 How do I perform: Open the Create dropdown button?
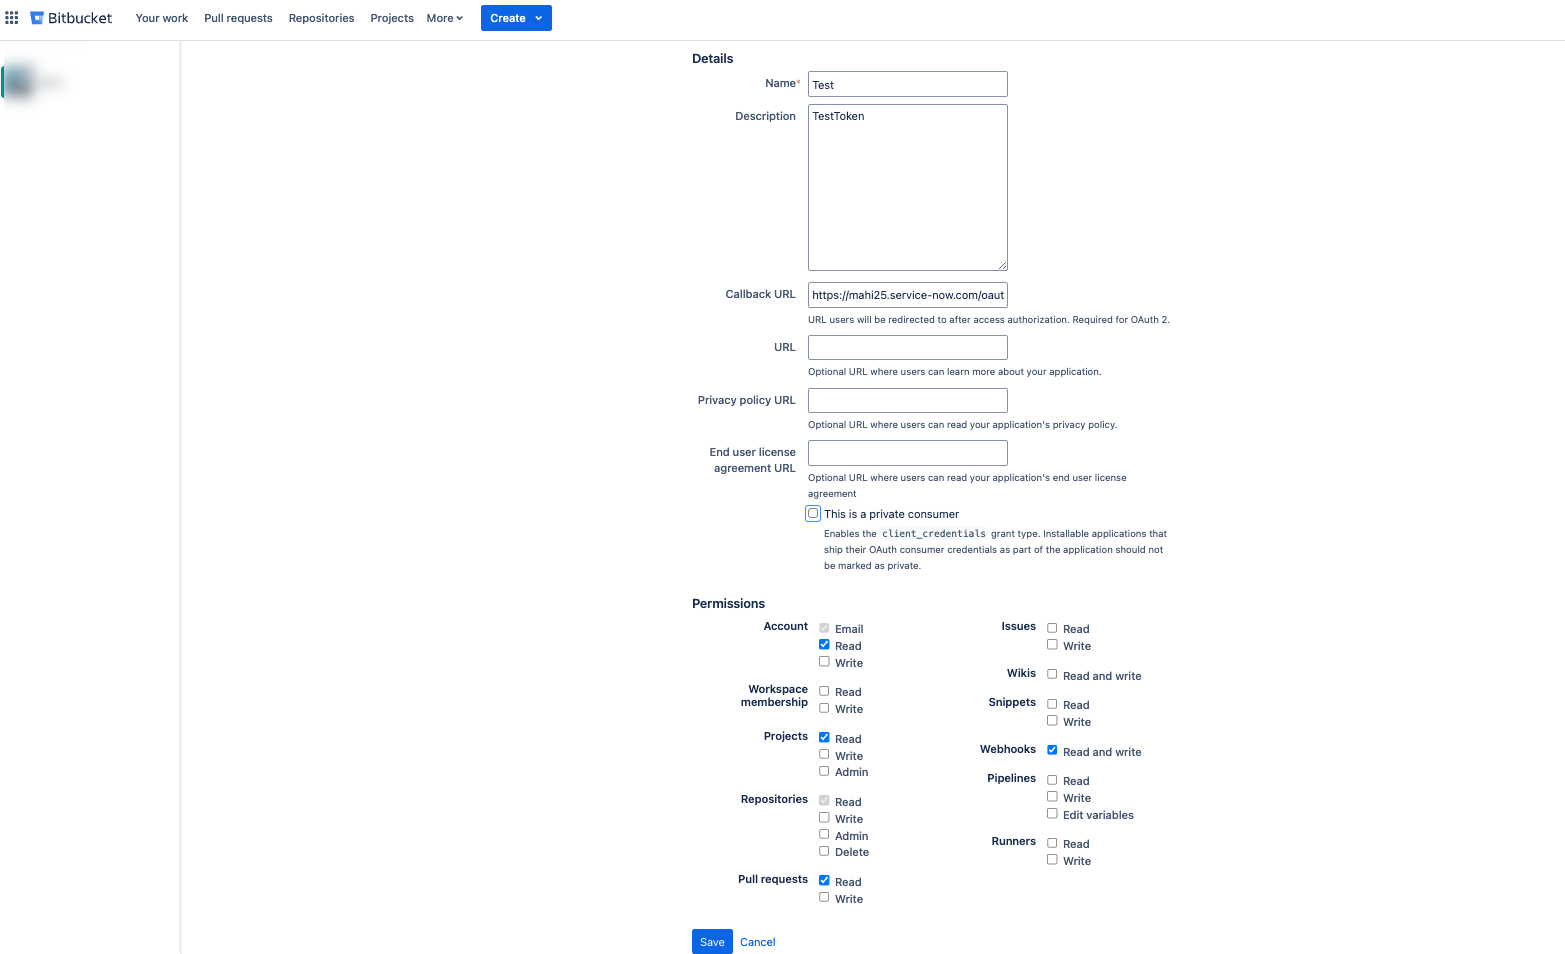point(516,18)
